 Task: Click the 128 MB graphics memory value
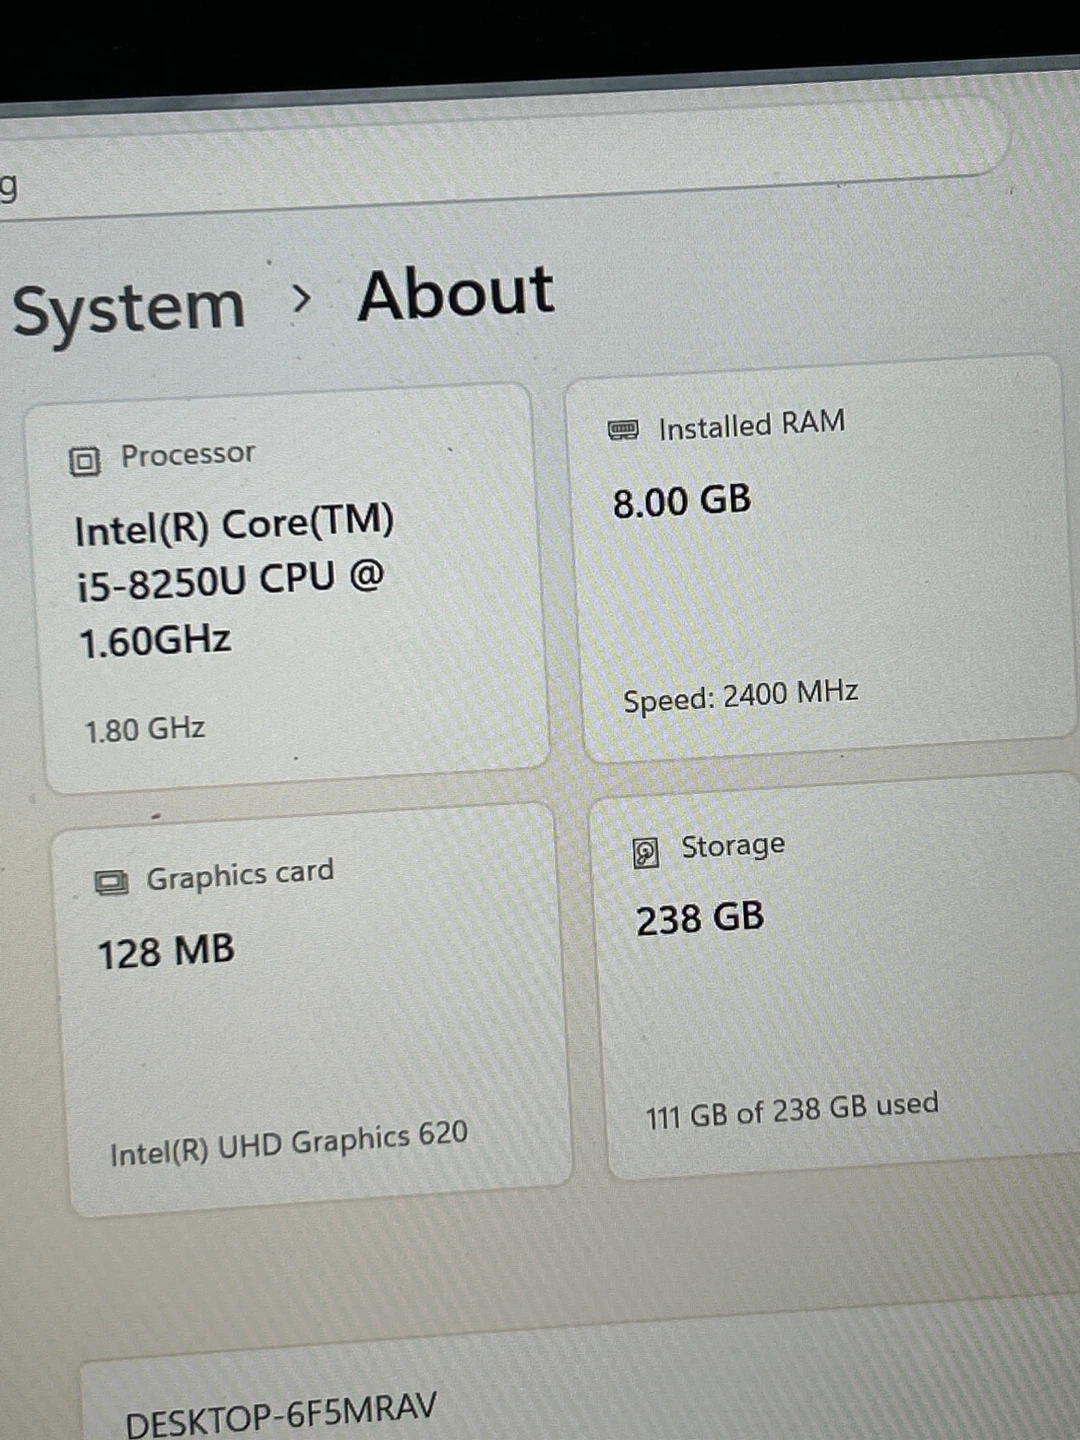click(x=166, y=951)
